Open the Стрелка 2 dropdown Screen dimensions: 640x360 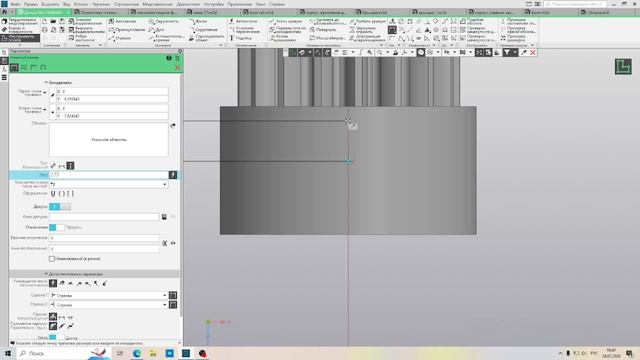click(x=164, y=304)
